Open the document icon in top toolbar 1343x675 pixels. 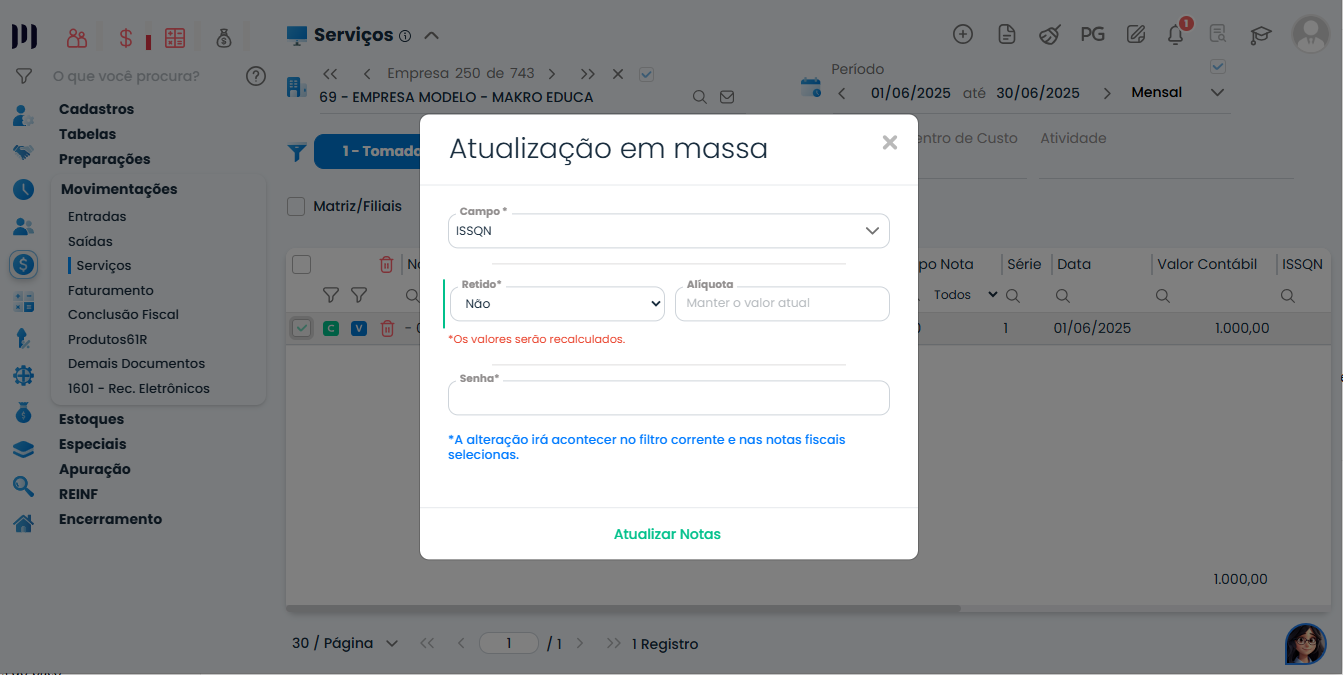point(1007,34)
